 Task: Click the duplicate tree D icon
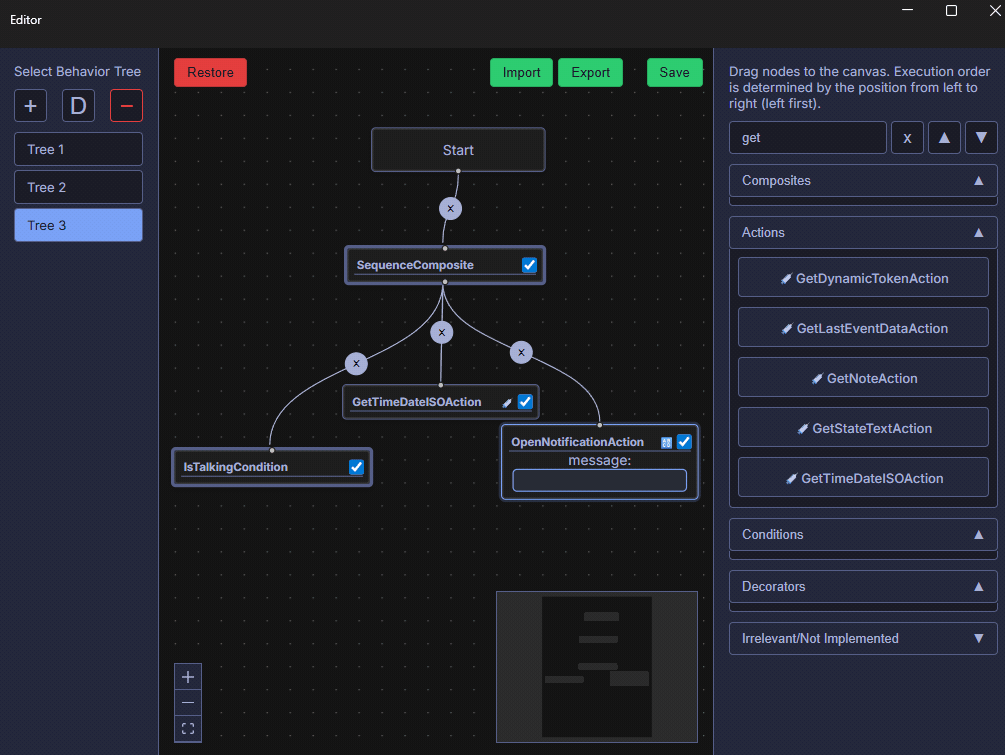tap(78, 105)
